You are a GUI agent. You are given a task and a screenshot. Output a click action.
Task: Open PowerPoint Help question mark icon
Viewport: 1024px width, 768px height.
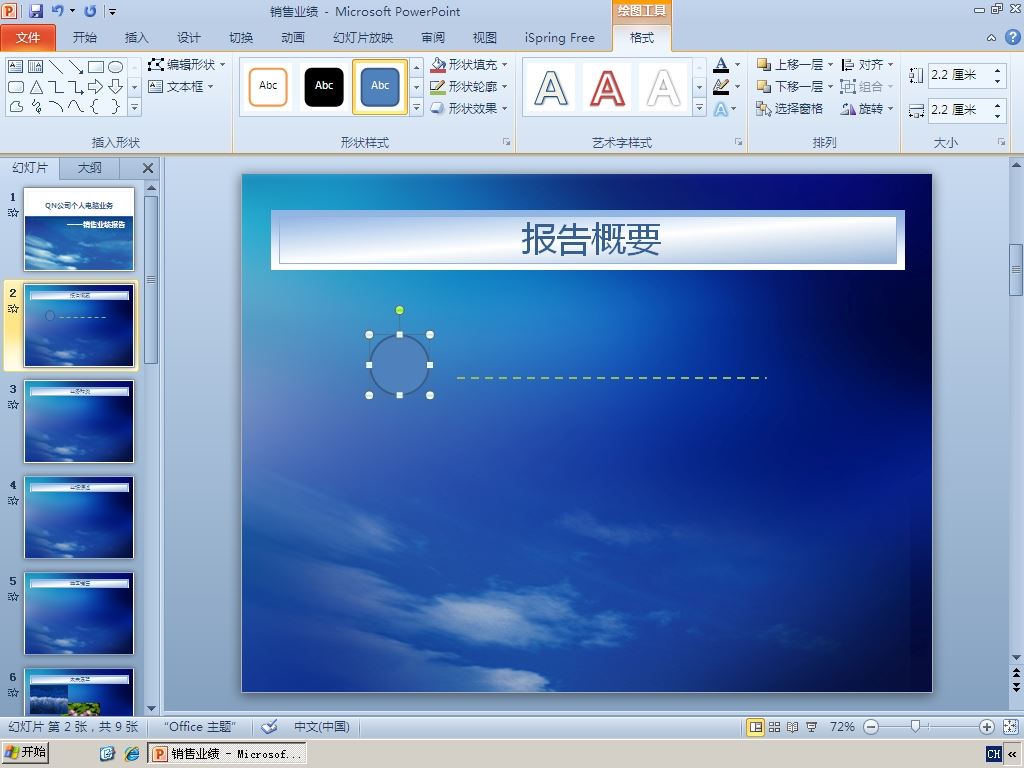tap(1012, 37)
